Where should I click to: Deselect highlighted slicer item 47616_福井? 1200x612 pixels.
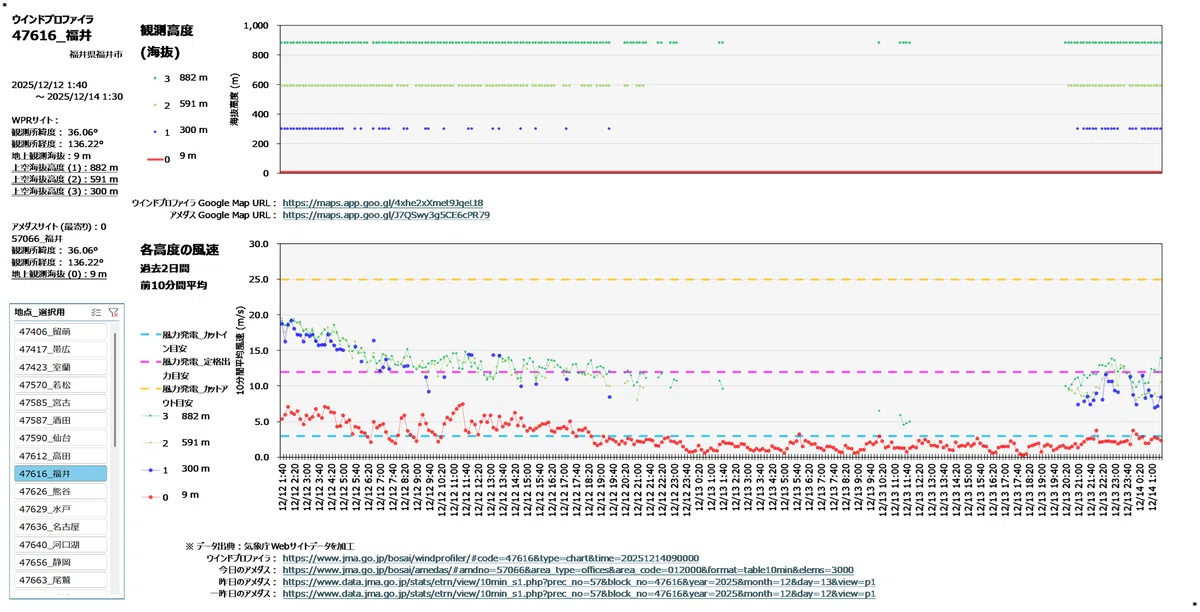[x=60, y=474]
